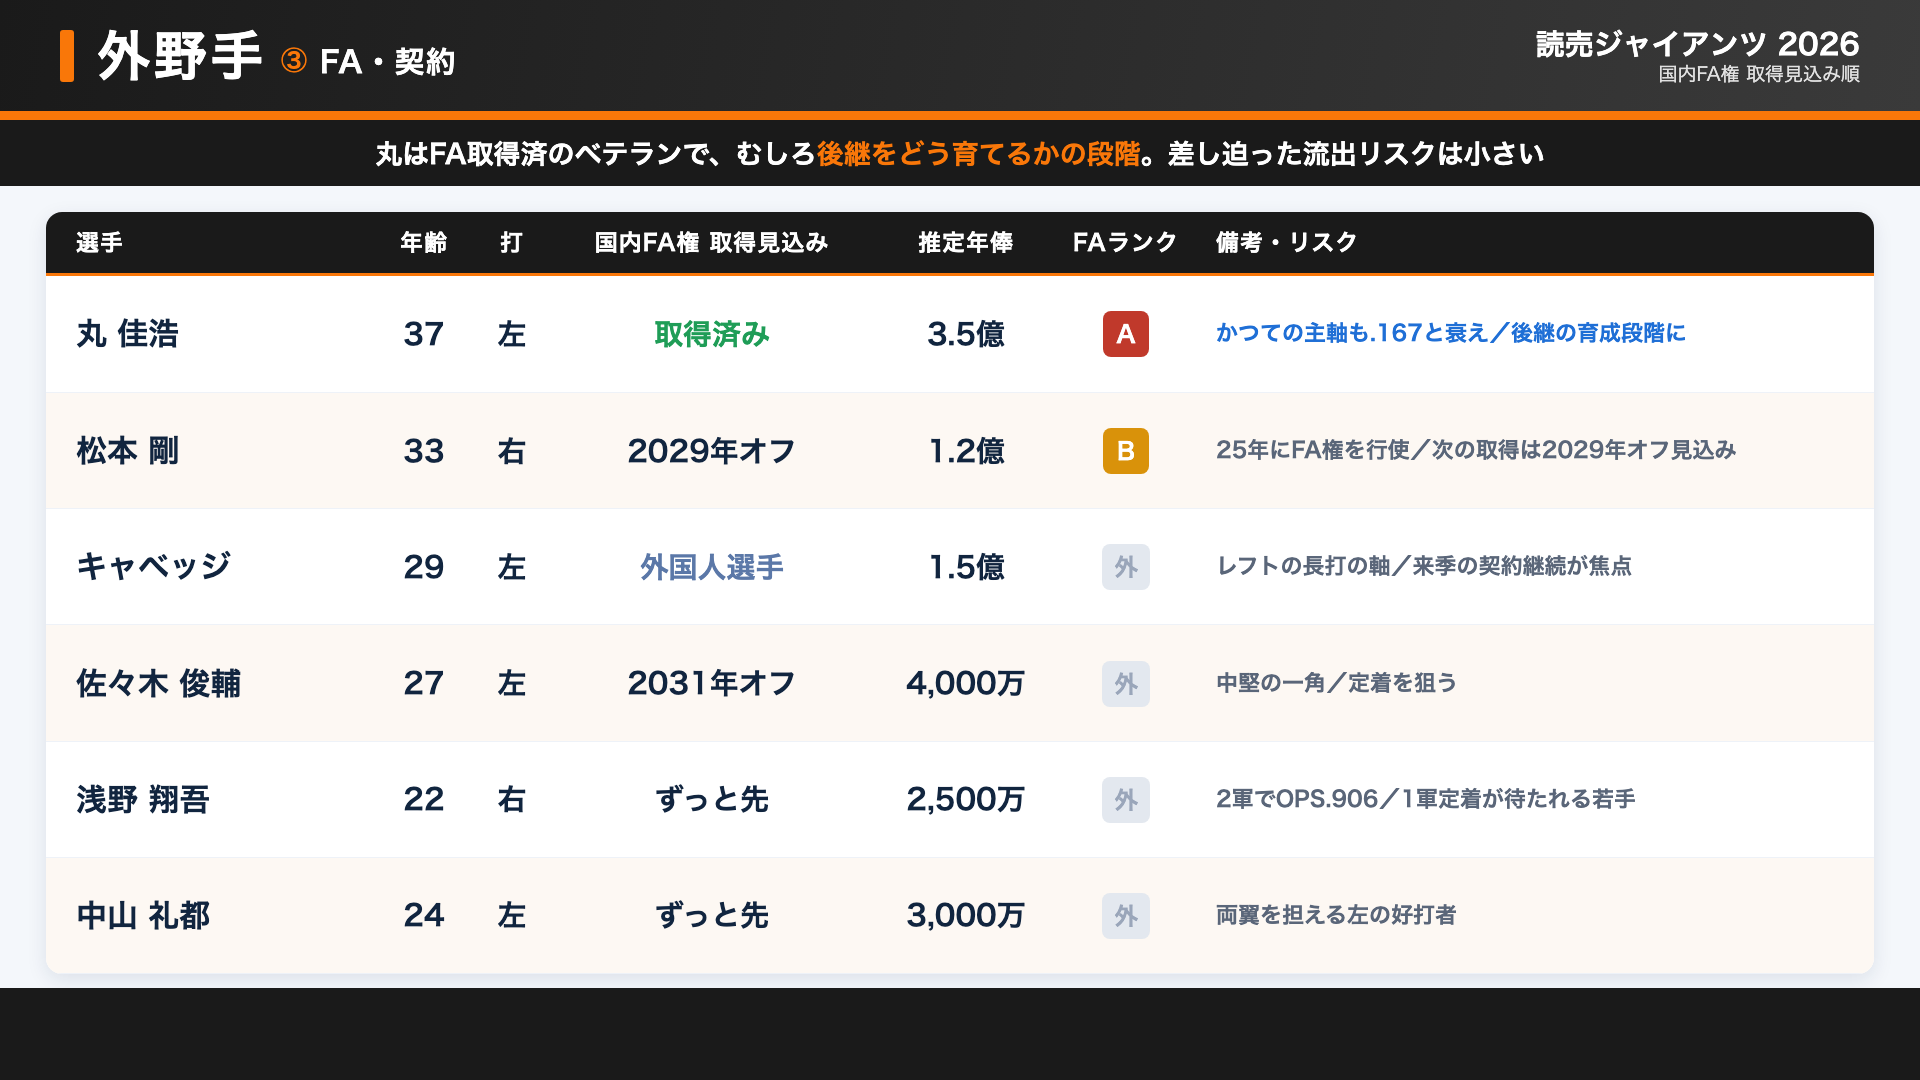Click the 国内FA権 取得見込み順 caption
The height and width of the screenshot is (1080, 1920).
click(x=1759, y=74)
